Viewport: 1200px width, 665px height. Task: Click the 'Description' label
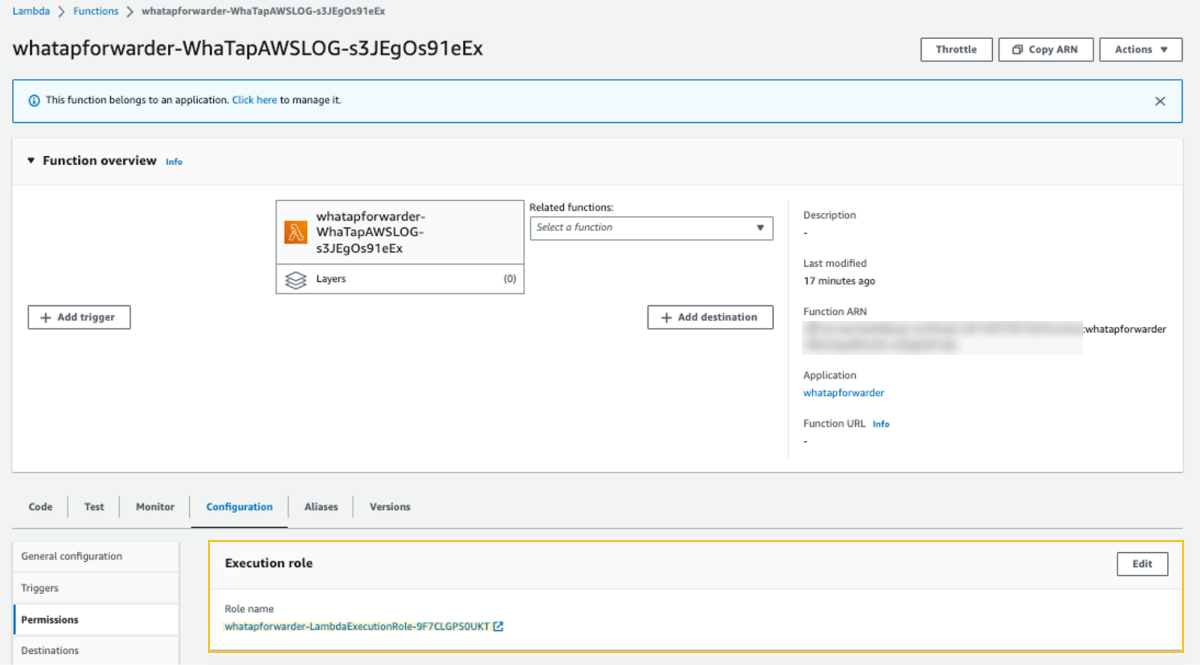click(x=830, y=215)
